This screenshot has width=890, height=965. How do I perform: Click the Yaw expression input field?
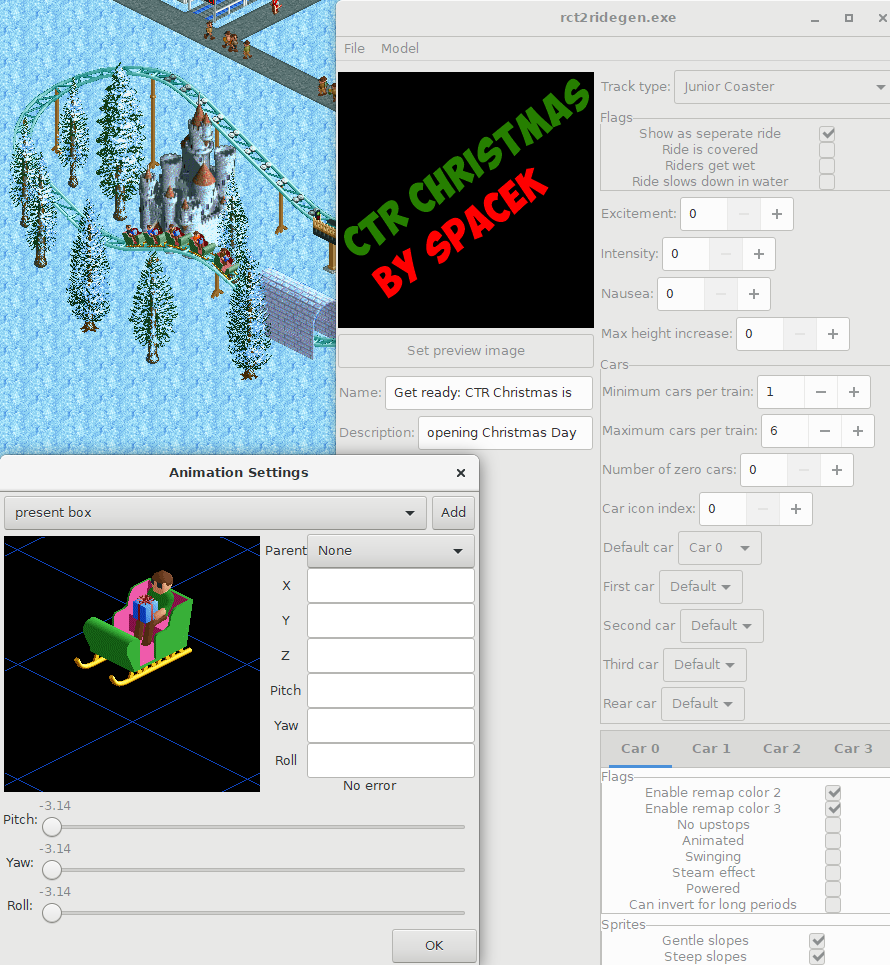pos(391,726)
